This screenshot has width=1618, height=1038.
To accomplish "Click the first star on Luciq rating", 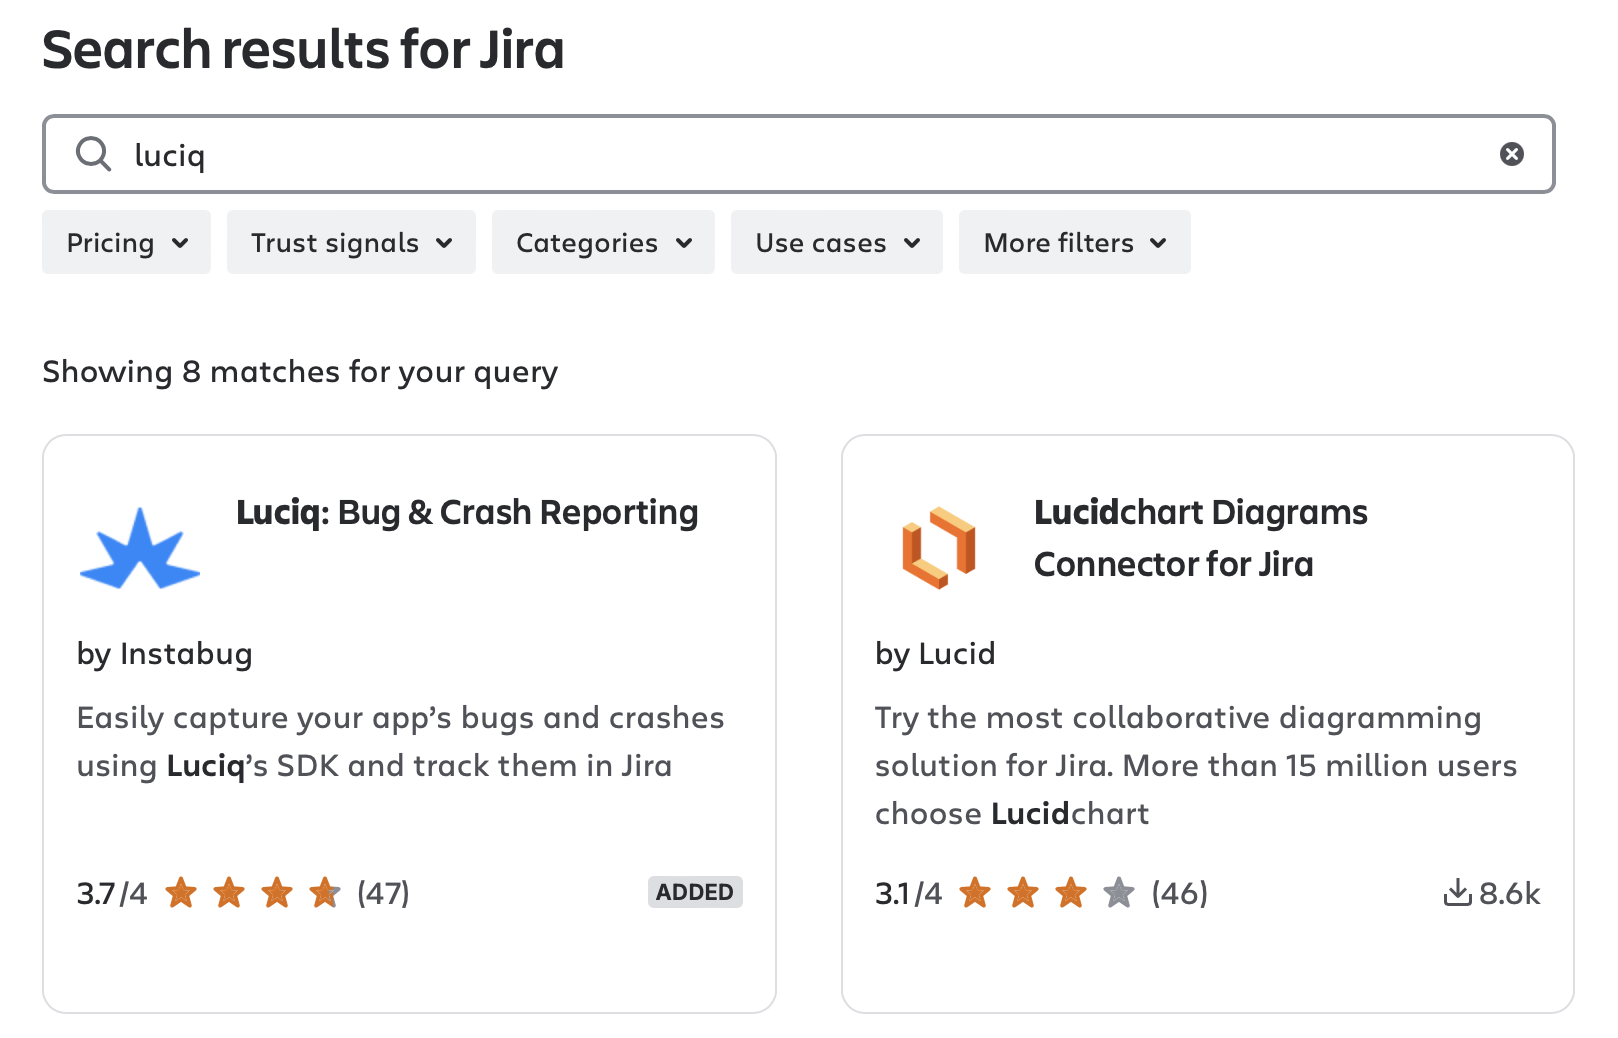I will click(181, 892).
